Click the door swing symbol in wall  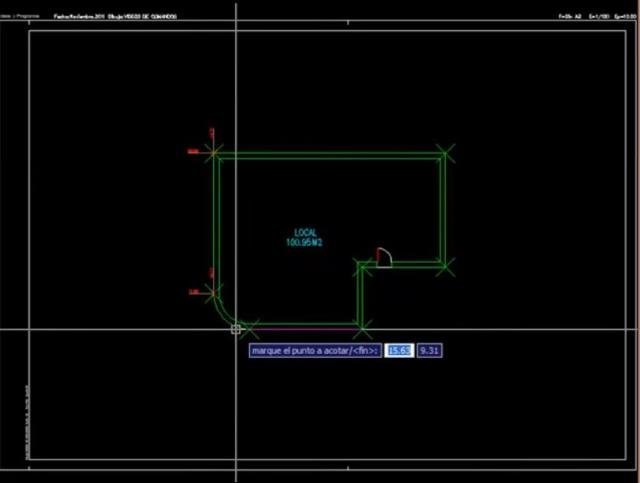tap(384, 257)
